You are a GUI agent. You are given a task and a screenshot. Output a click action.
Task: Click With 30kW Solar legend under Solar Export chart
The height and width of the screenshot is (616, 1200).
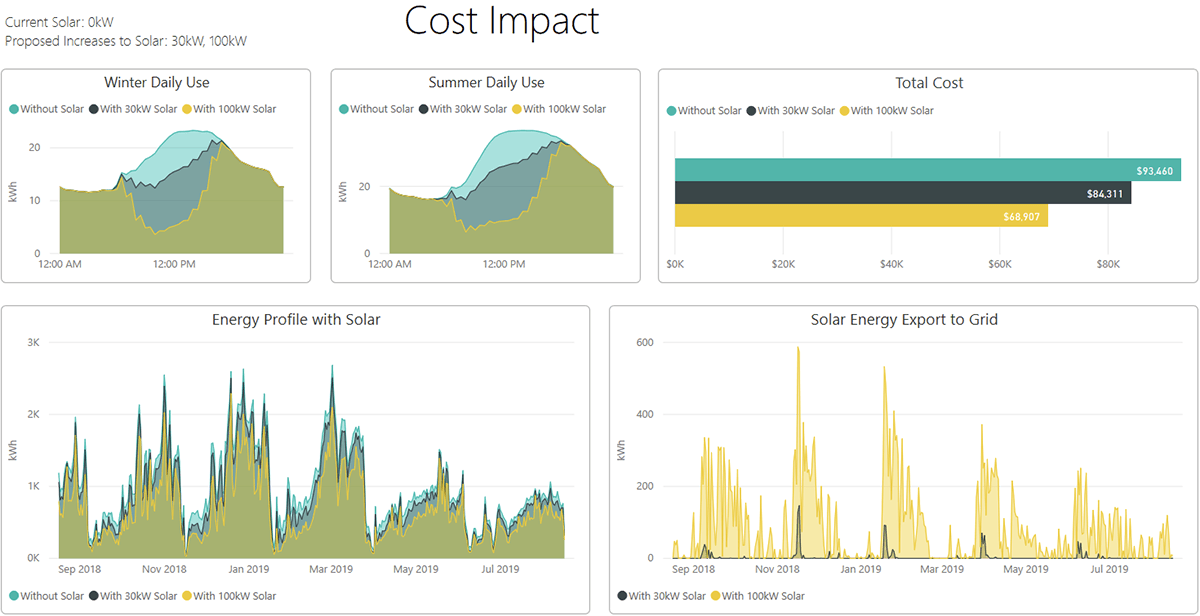[667, 596]
